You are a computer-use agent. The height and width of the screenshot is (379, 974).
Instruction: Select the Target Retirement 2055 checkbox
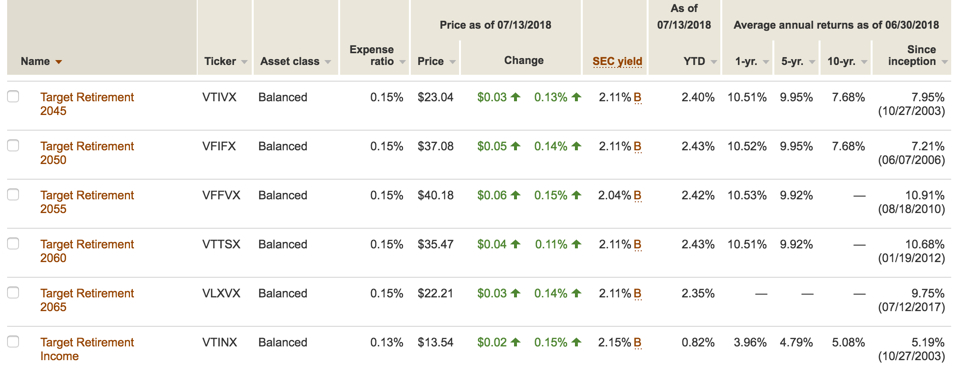pyautogui.click(x=13, y=194)
